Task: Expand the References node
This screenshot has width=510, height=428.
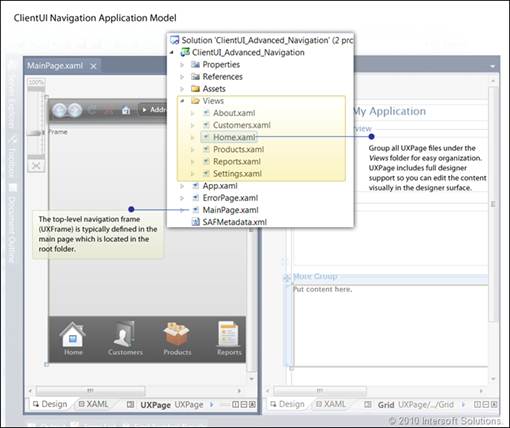Action: [x=182, y=77]
